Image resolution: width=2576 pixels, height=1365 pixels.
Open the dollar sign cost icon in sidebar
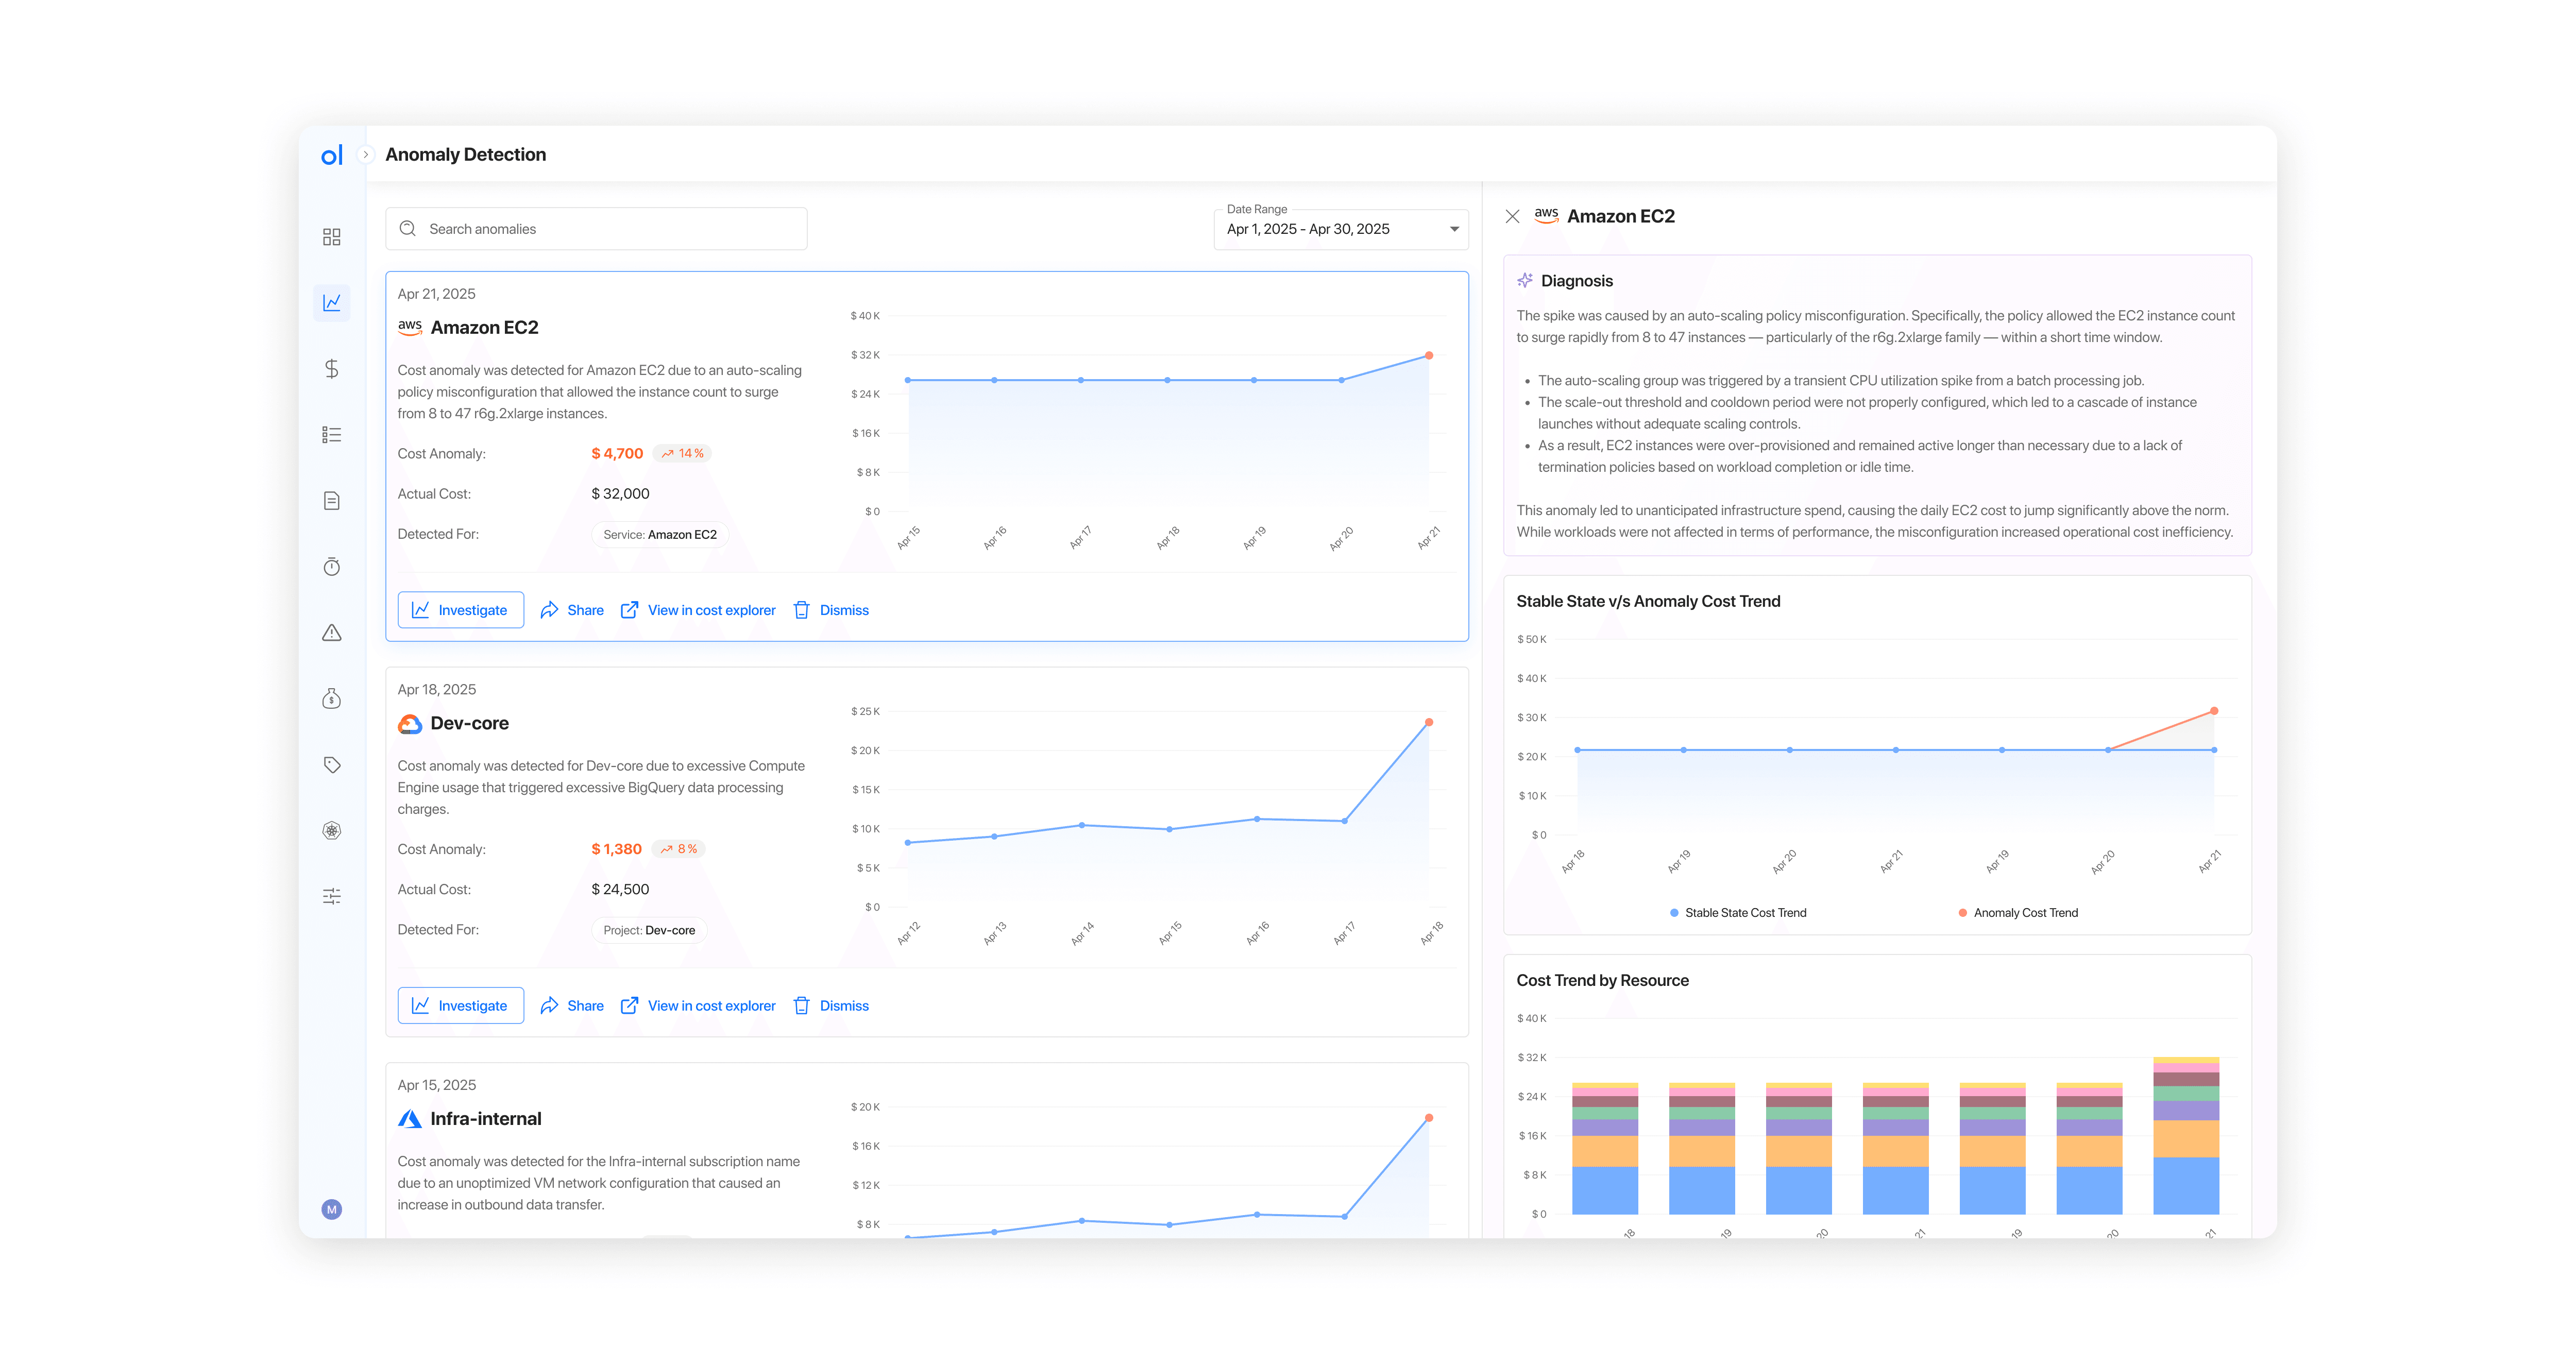coord(332,369)
